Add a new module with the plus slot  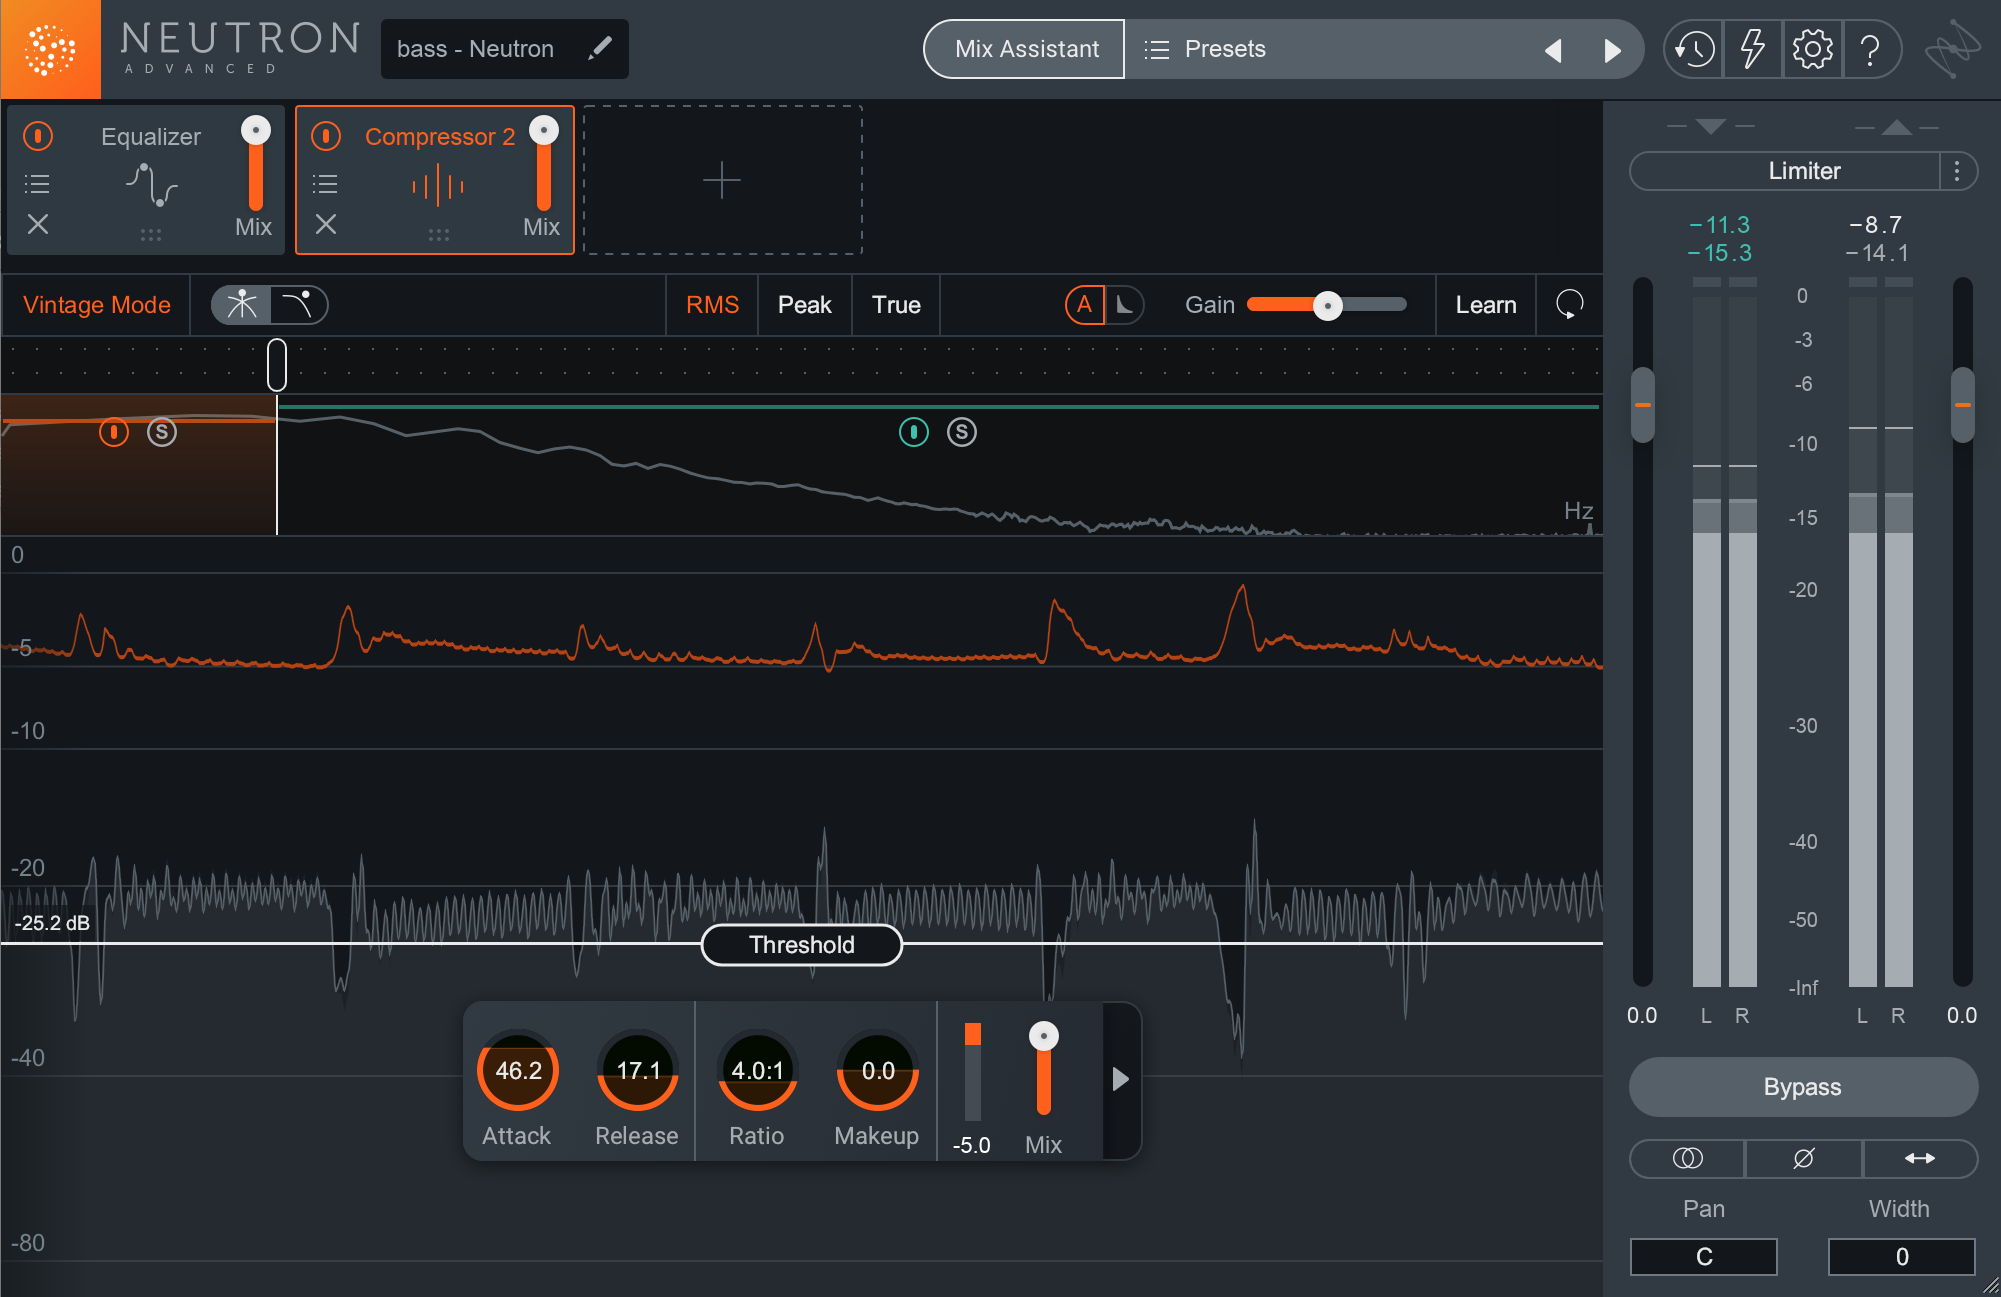pos(722,180)
